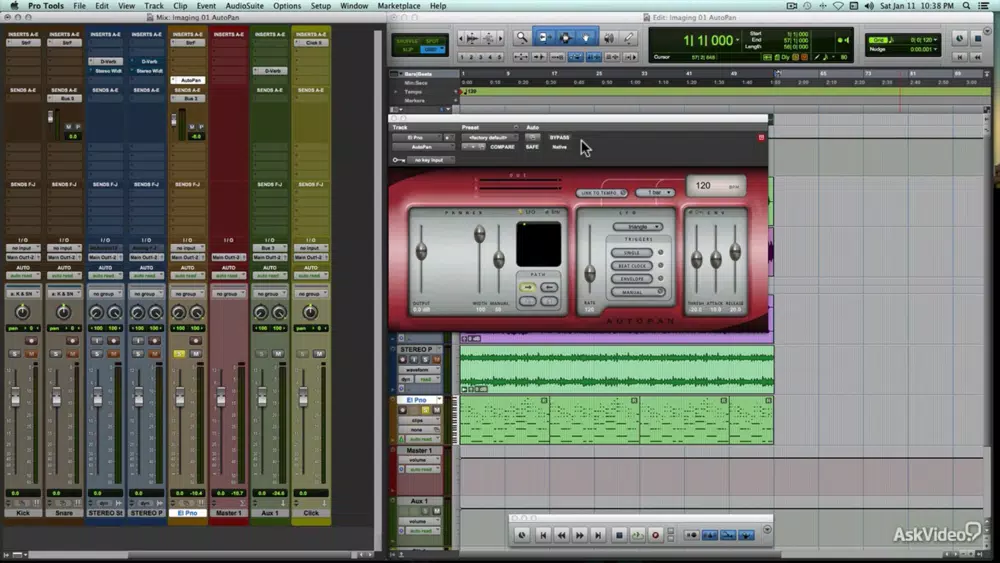Mute the Click track in mixer

pos(319,354)
